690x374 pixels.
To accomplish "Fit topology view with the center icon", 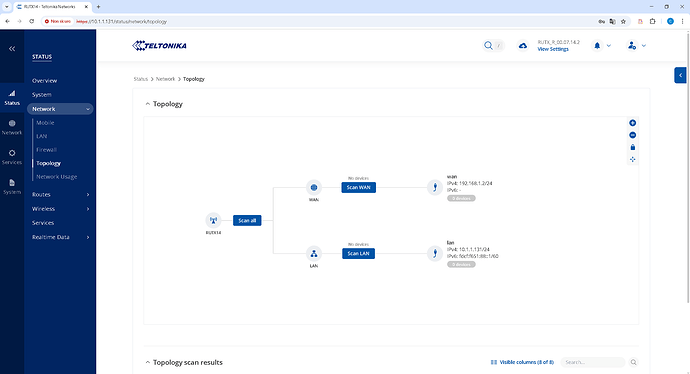I will (x=632, y=159).
